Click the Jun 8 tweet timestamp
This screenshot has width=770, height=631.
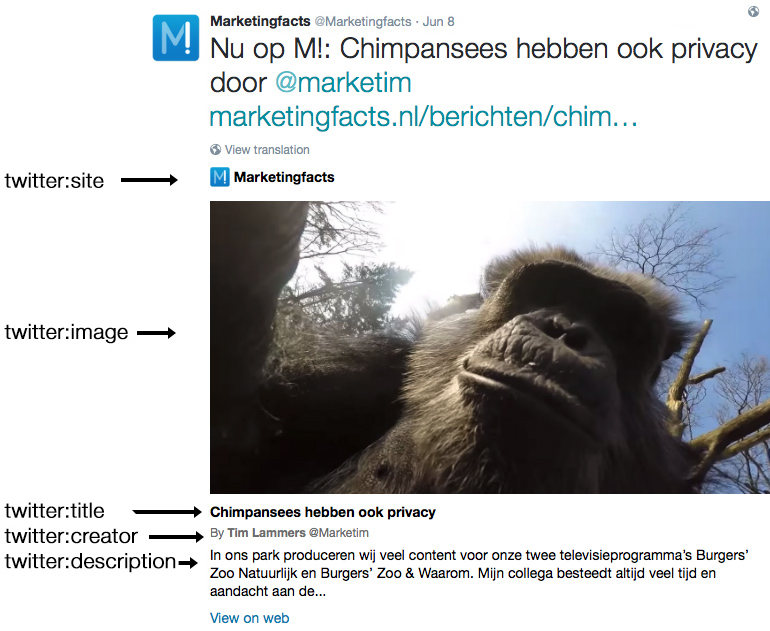(x=439, y=22)
